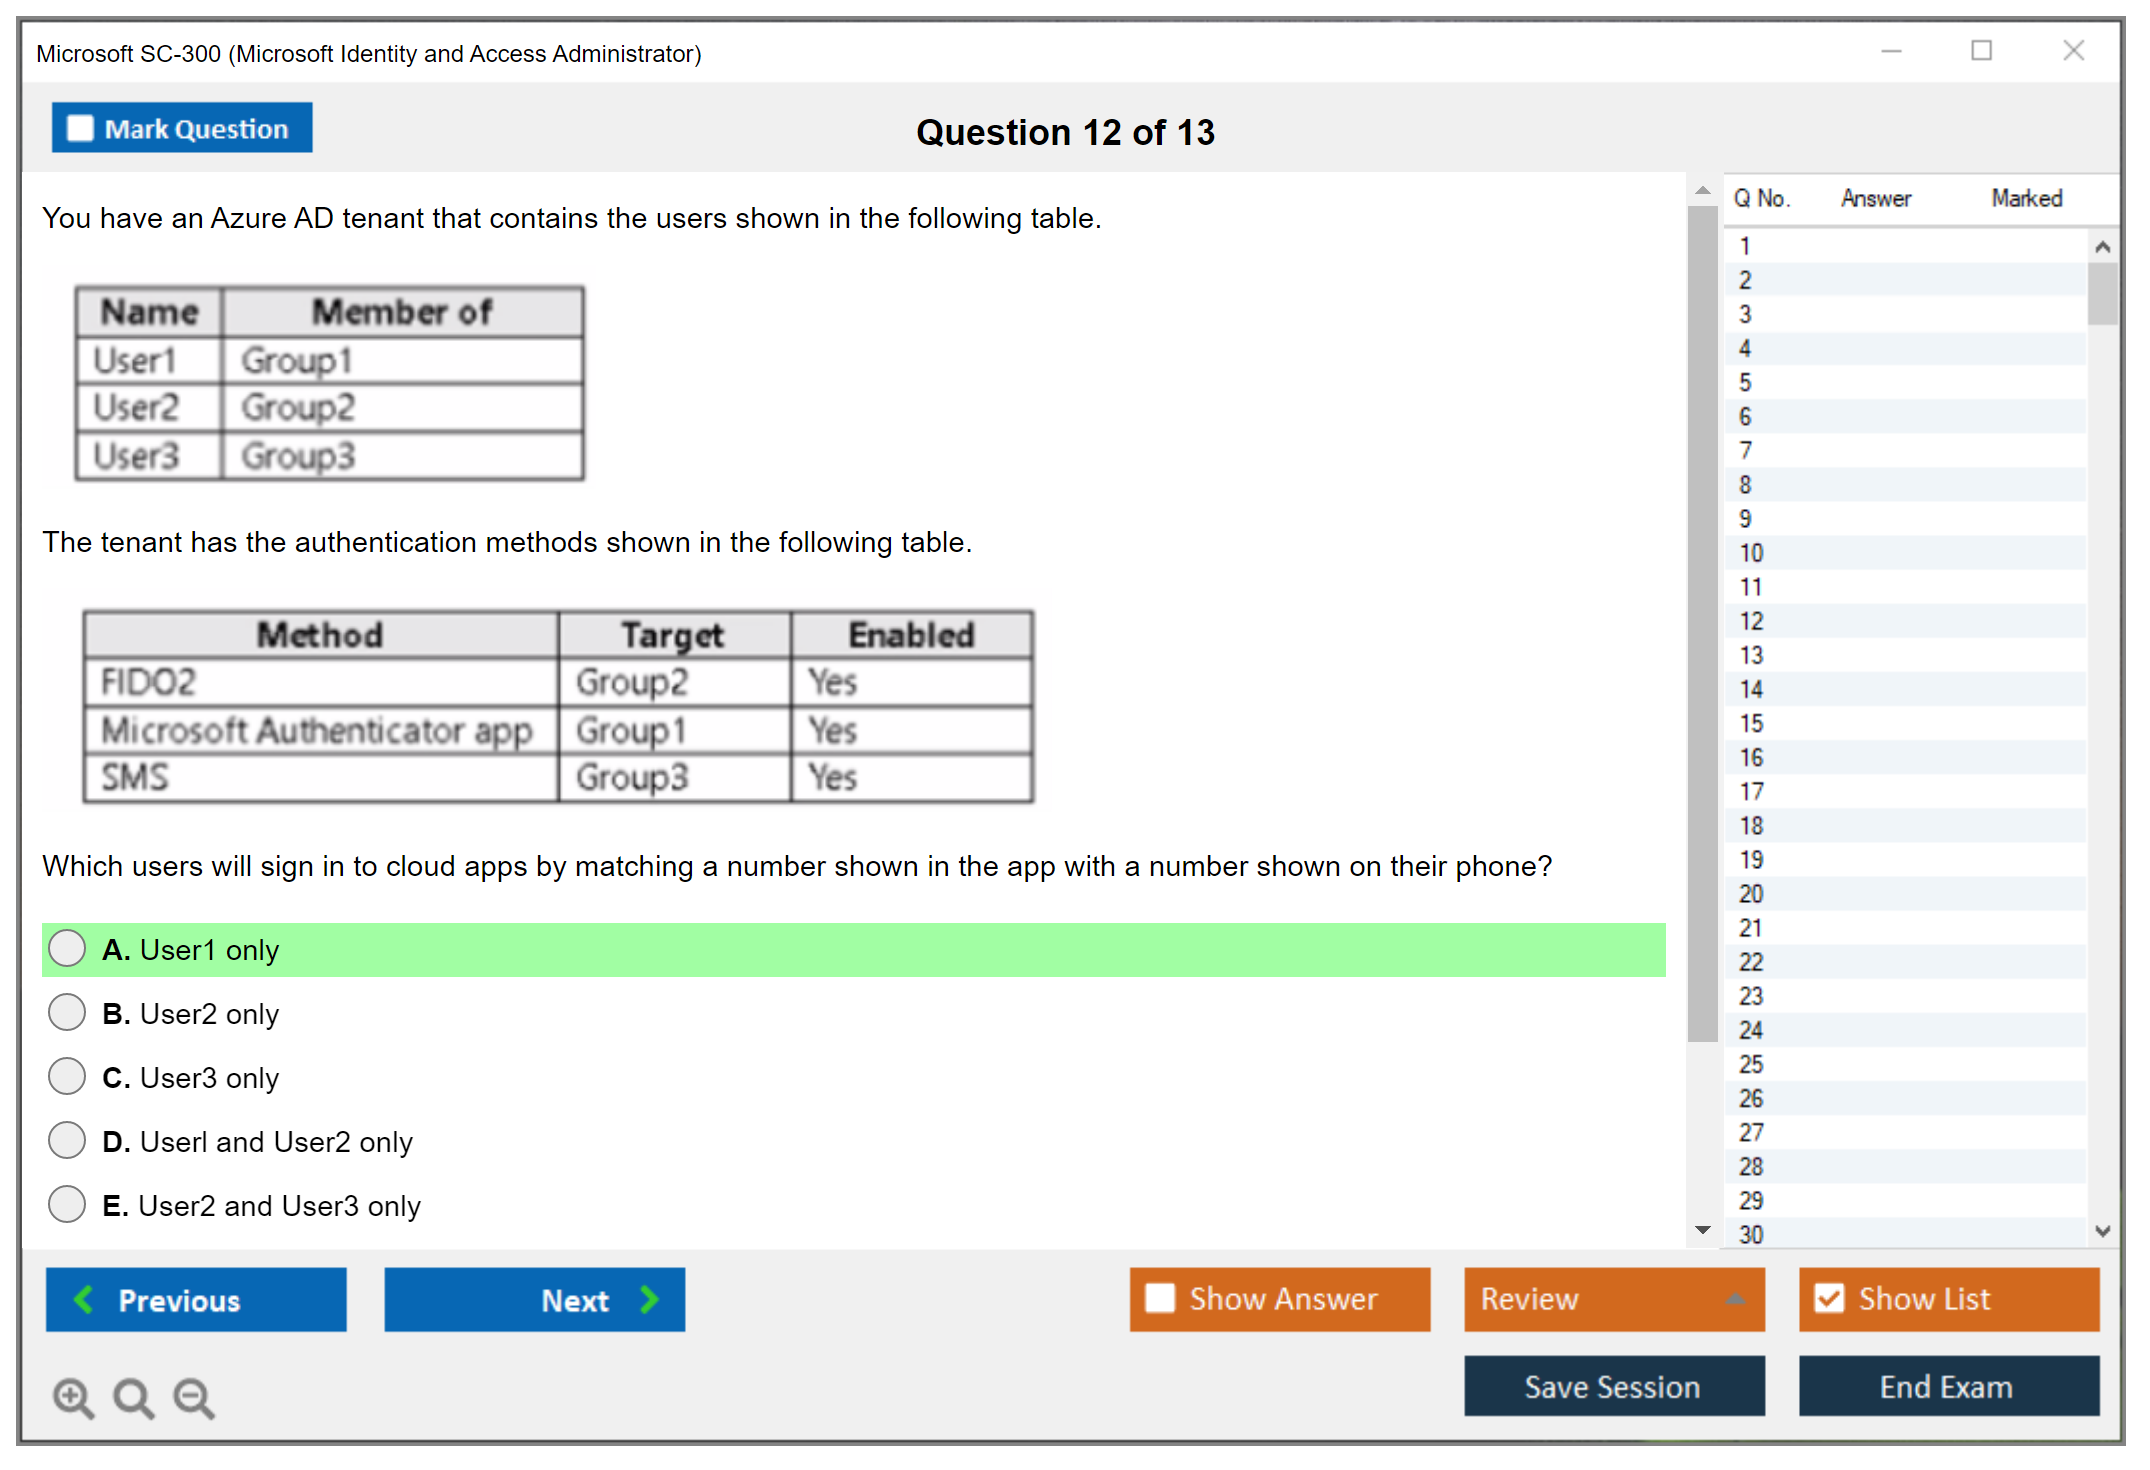Click the question pane scroll-down arrow
Viewport: 2150px width, 1470px height.
(x=1702, y=1230)
